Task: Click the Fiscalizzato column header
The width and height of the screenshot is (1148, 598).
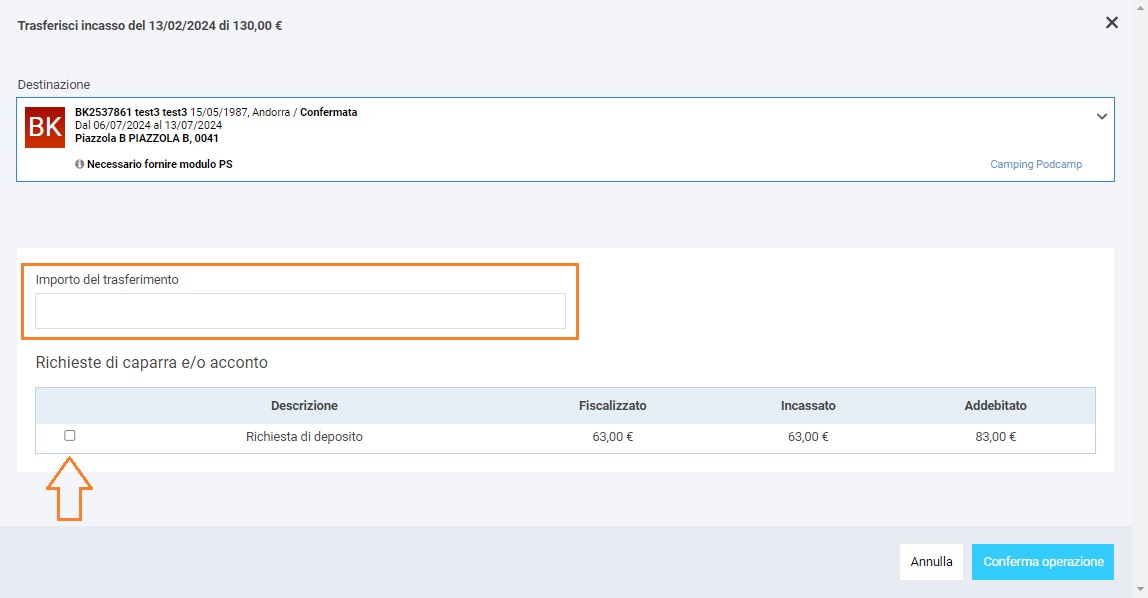Action: pyautogui.click(x=612, y=406)
